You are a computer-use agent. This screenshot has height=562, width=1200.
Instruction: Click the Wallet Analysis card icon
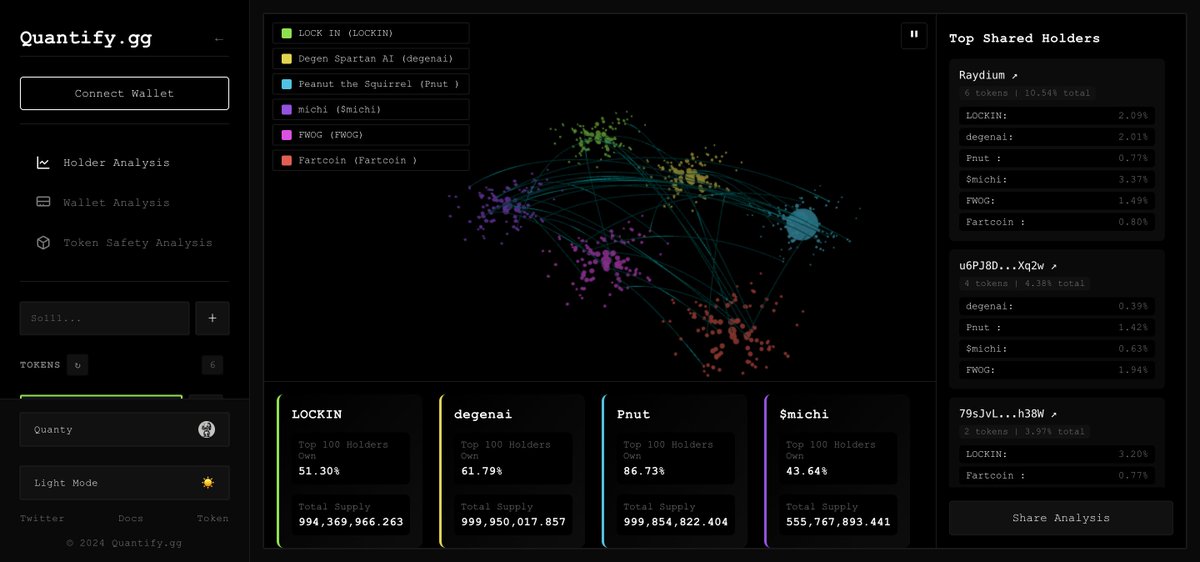pyautogui.click(x=43, y=203)
